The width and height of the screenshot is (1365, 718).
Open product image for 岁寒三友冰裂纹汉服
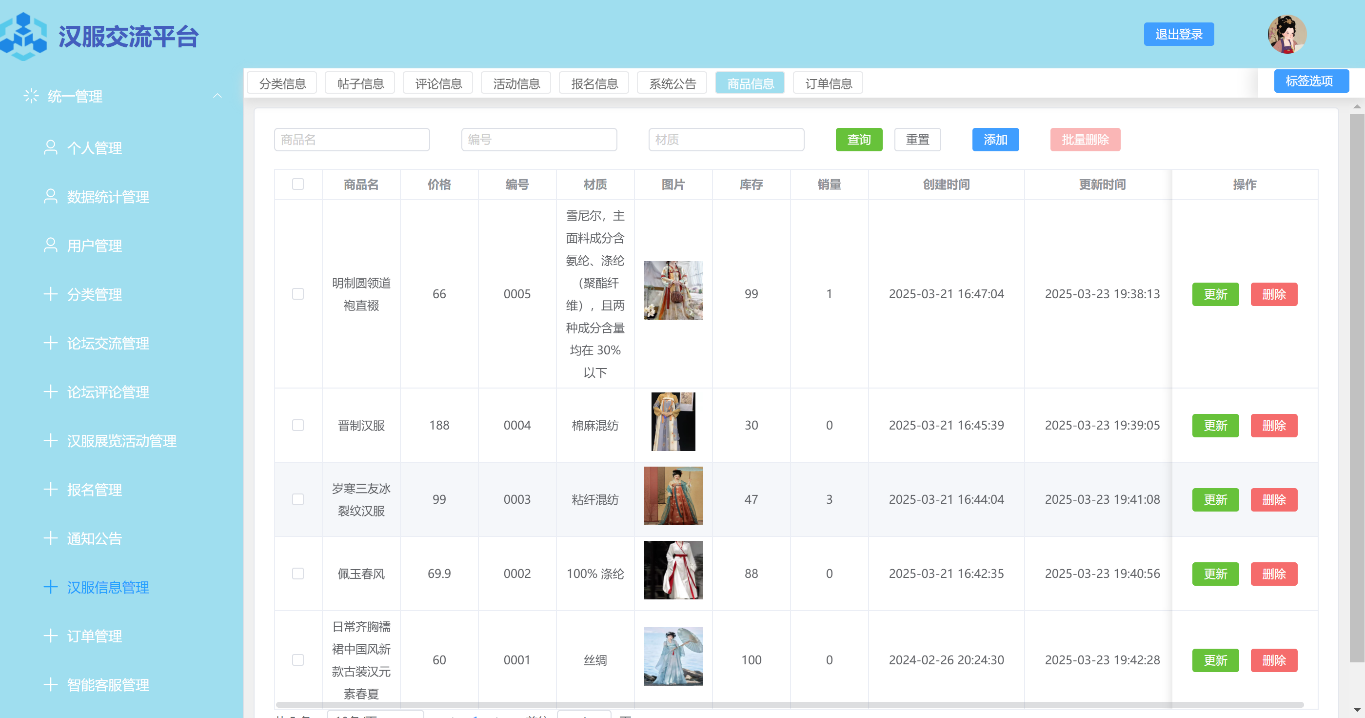point(673,496)
